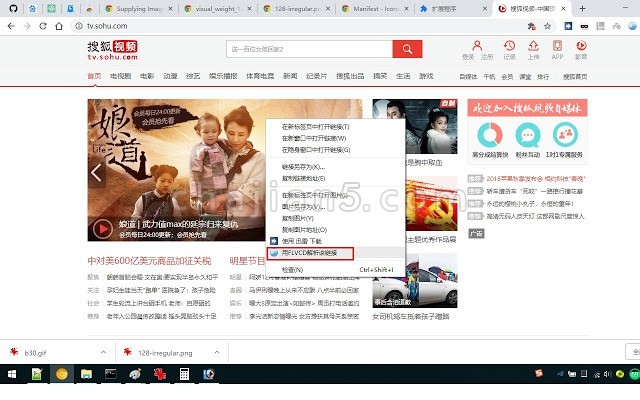Open 电影 in site navigation
Image resolution: width=640 pixels, height=400 pixels.
(x=147, y=76)
